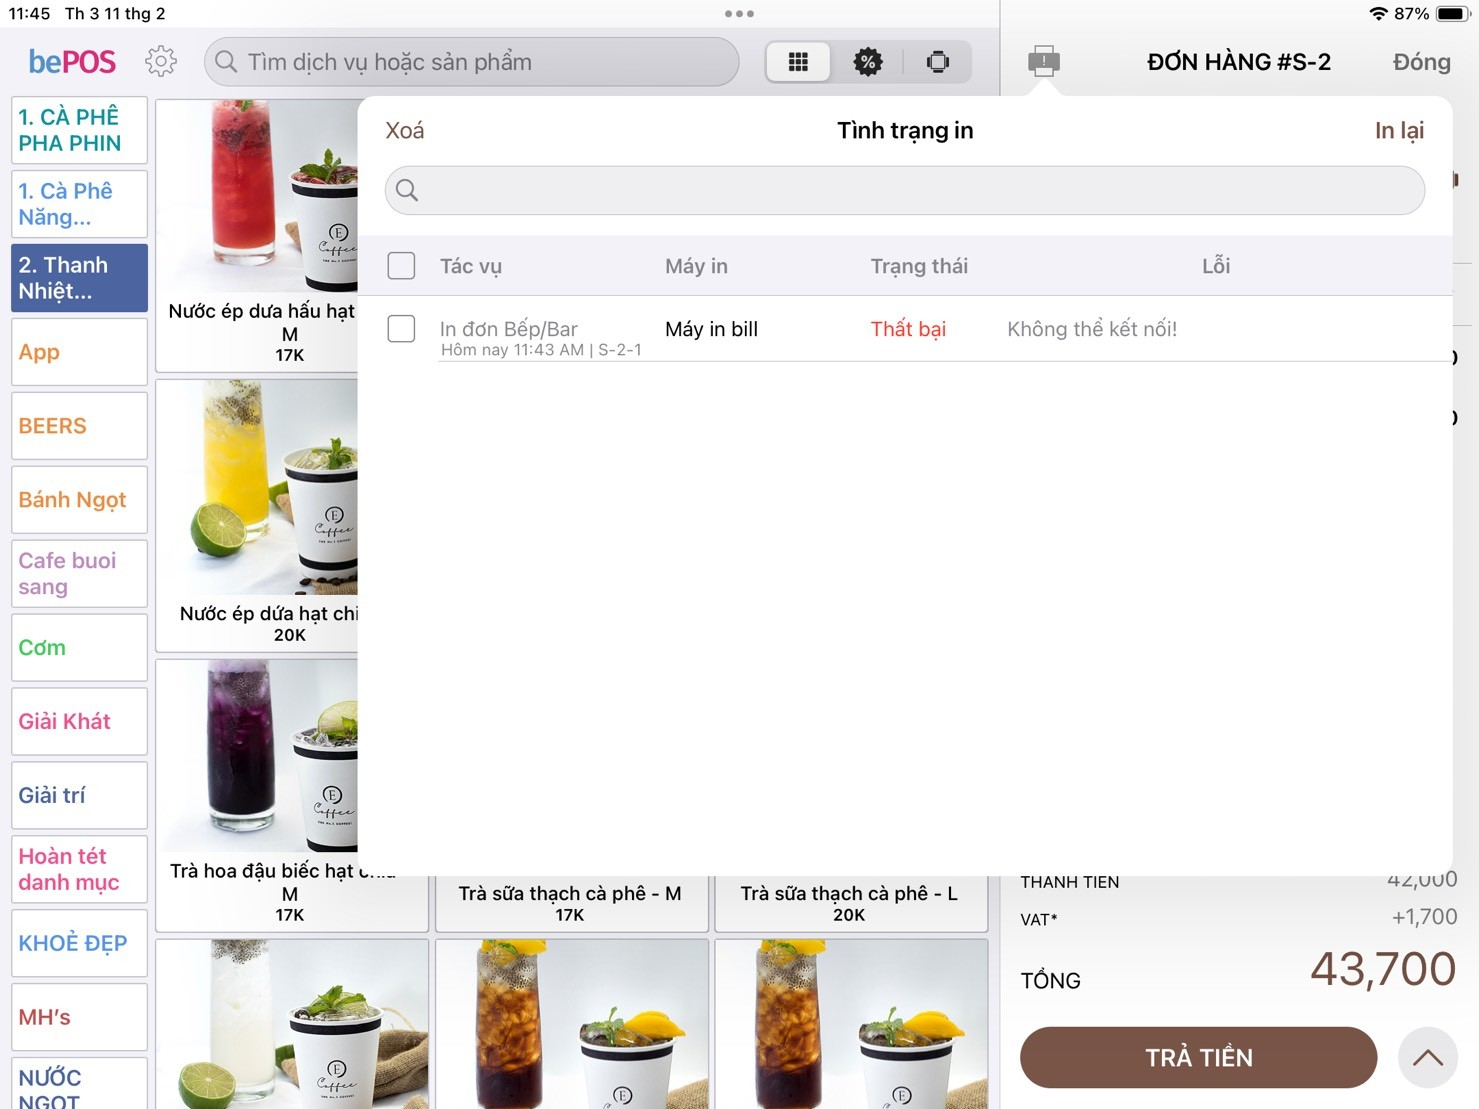
Task: Tap the Máy in column header
Action: click(696, 266)
